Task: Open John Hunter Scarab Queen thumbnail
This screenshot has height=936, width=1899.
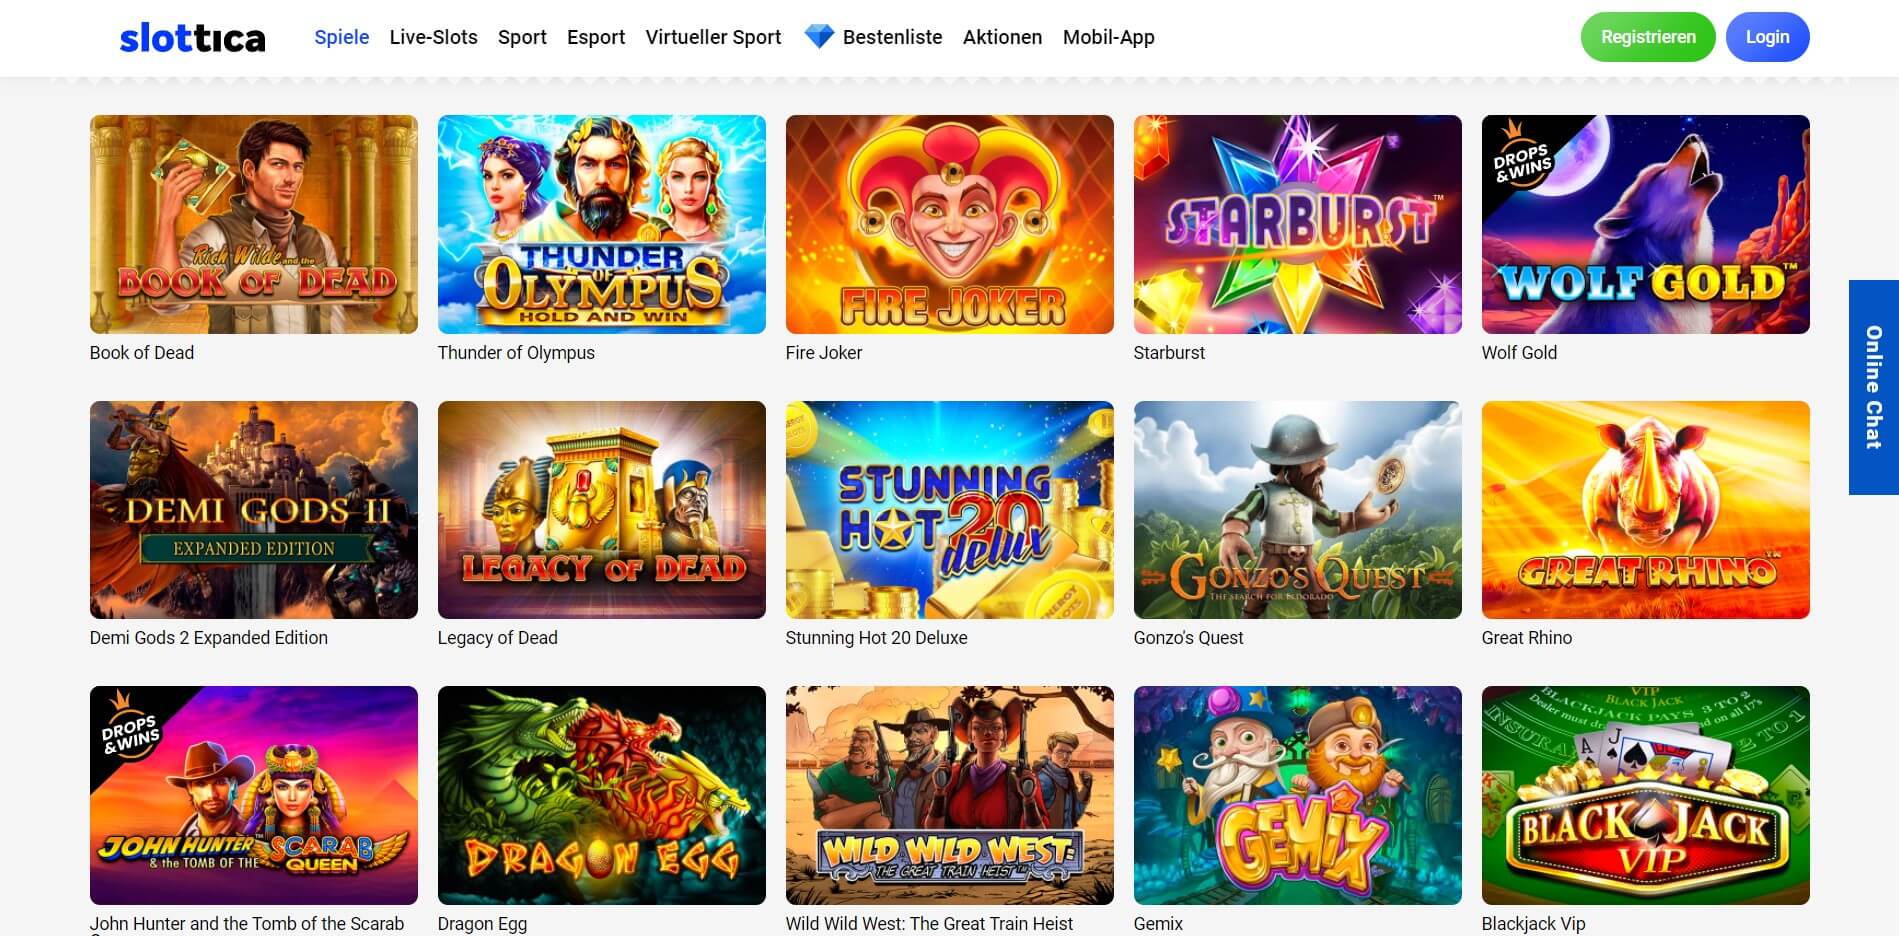Action: pos(254,795)
